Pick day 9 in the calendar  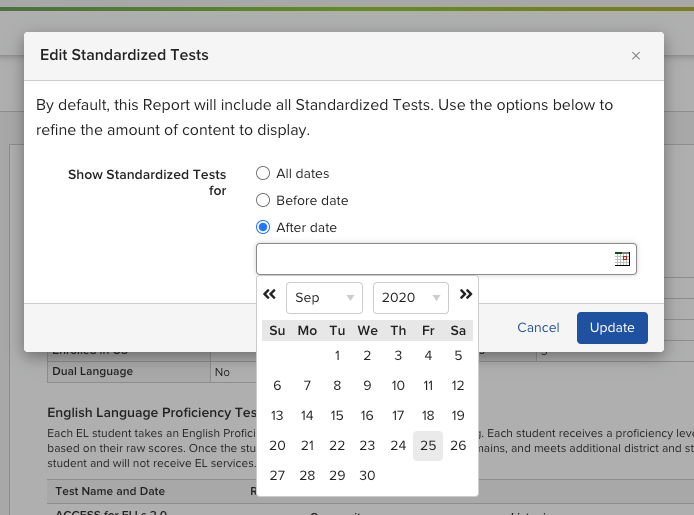point(367,385)
